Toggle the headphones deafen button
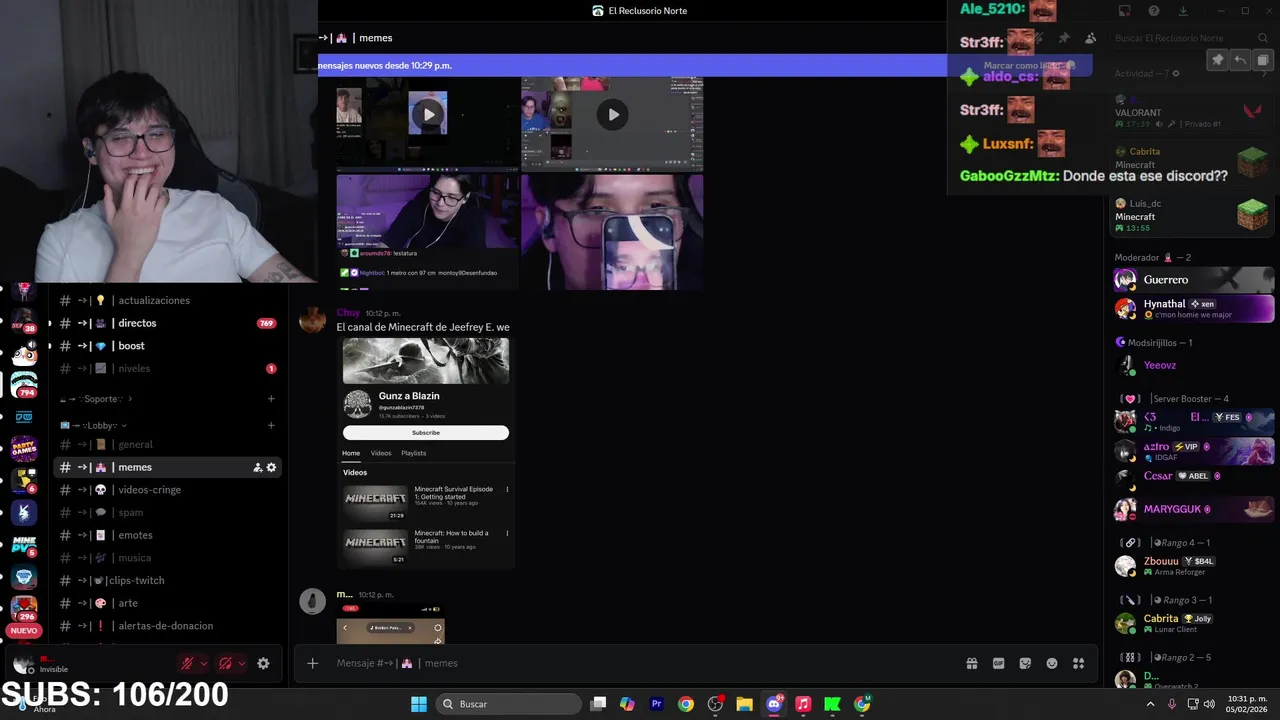 click(225, 663)
